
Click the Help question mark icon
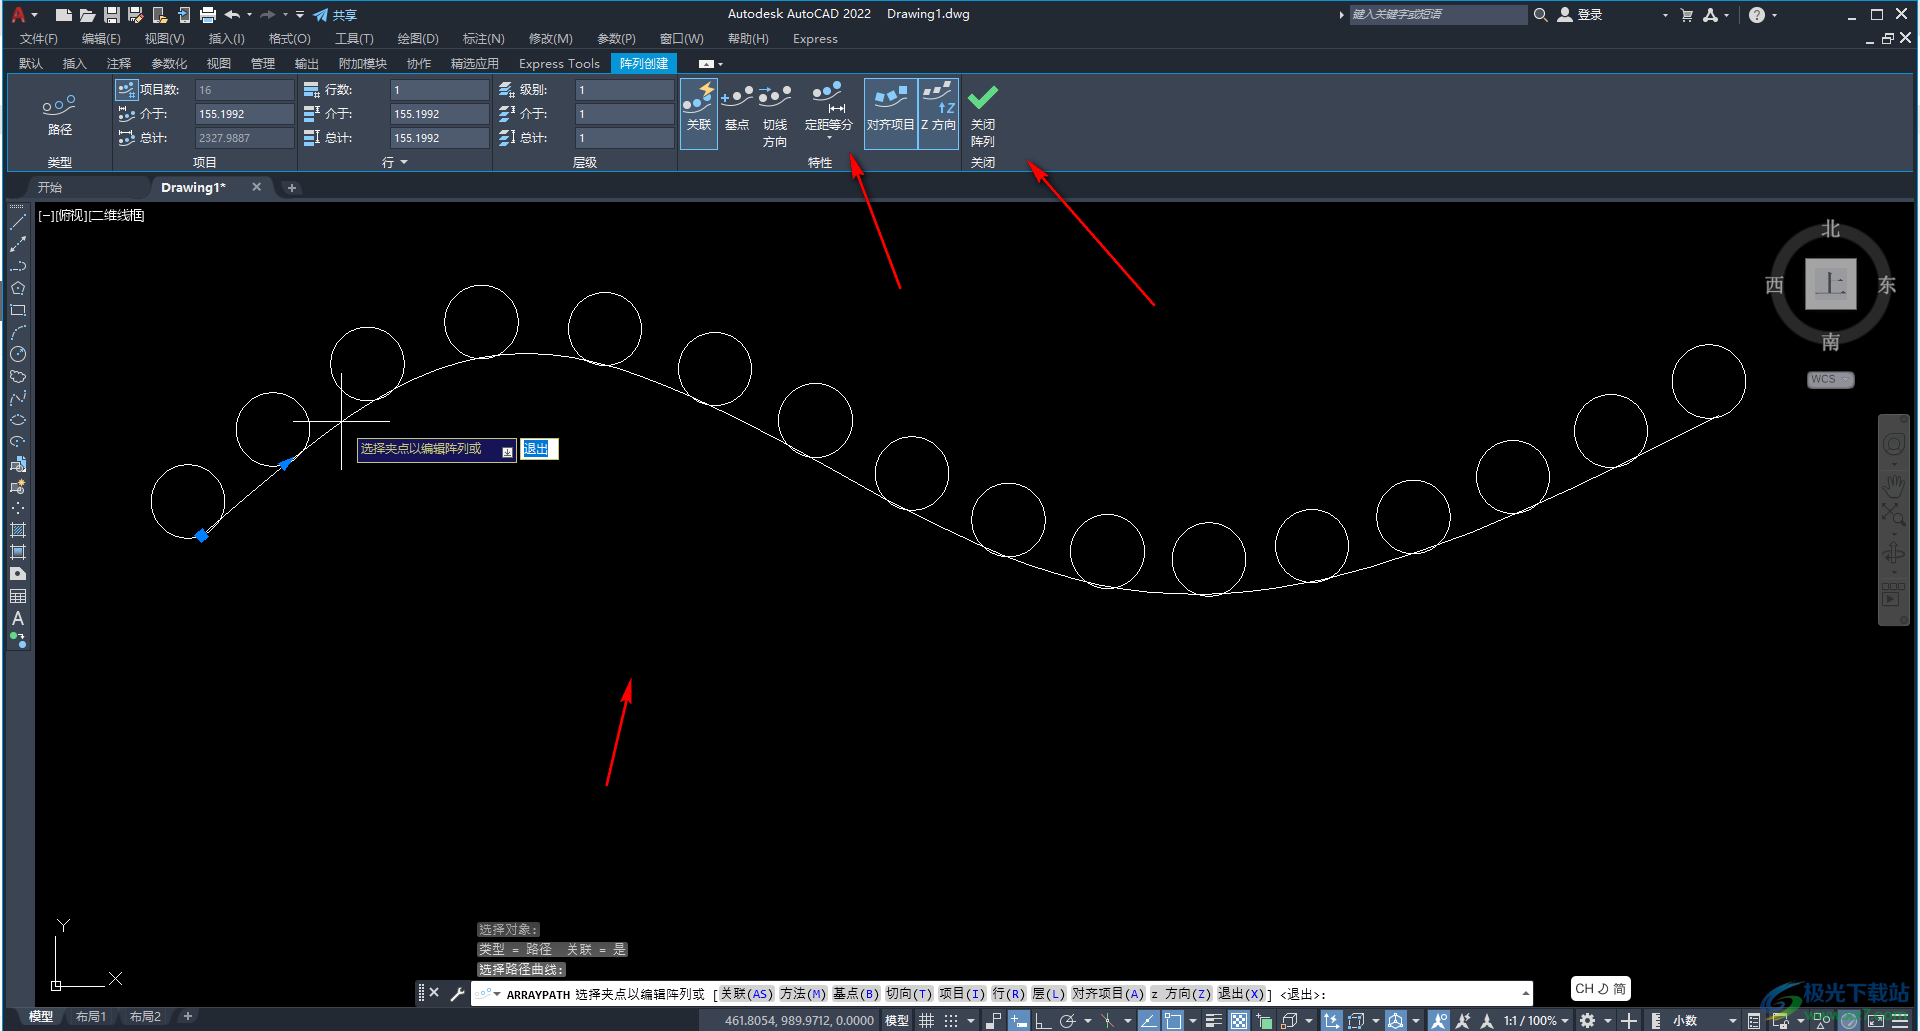(x=1757, y=15)
